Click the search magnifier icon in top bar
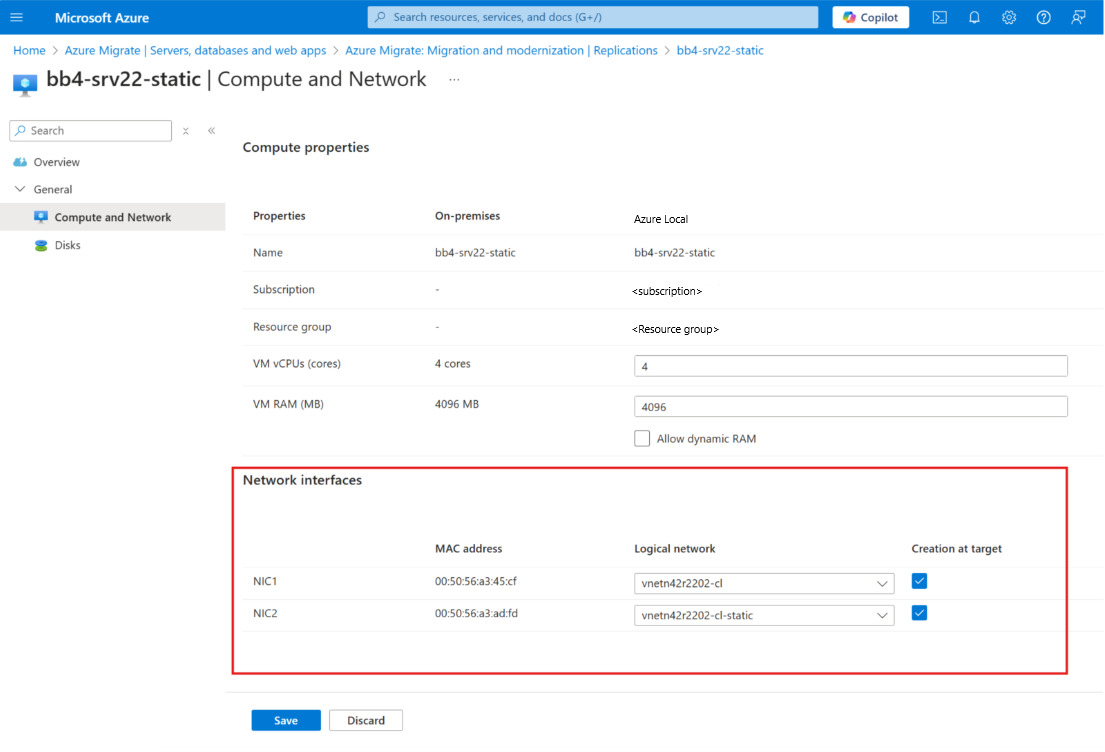The image size is (1105, 752). click(x=381, y=17)
